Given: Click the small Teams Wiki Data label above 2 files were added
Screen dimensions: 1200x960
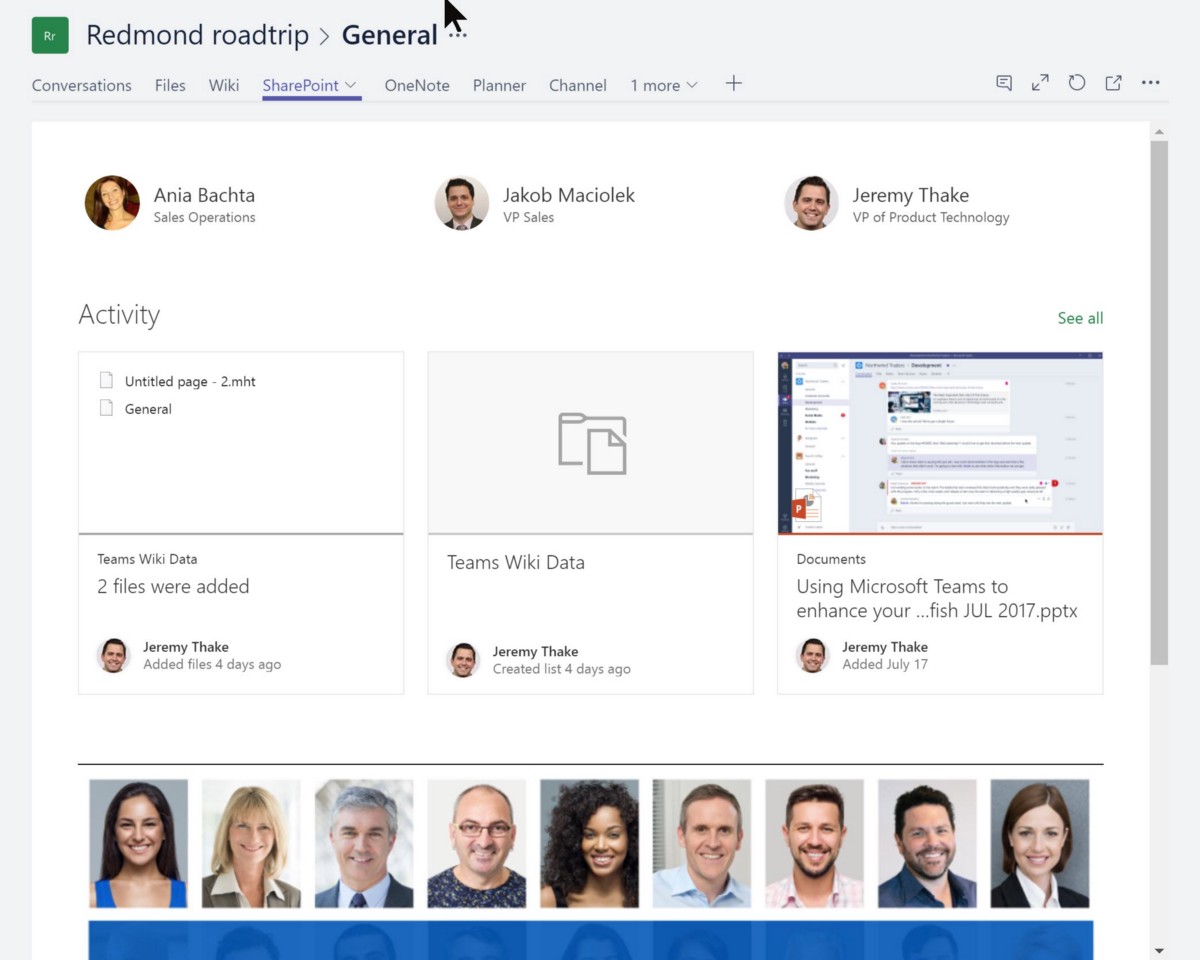Looking at the screenshot, I should (147, 559).
